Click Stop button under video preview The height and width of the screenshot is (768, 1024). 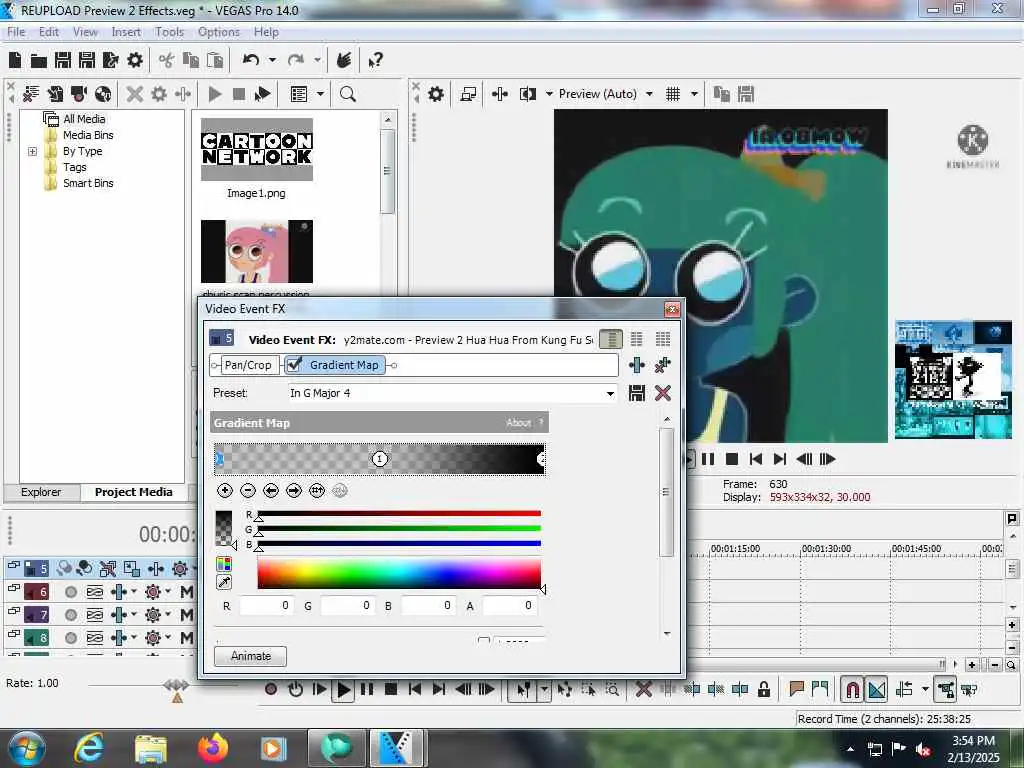pyautogui.click(x=731, y=460)
